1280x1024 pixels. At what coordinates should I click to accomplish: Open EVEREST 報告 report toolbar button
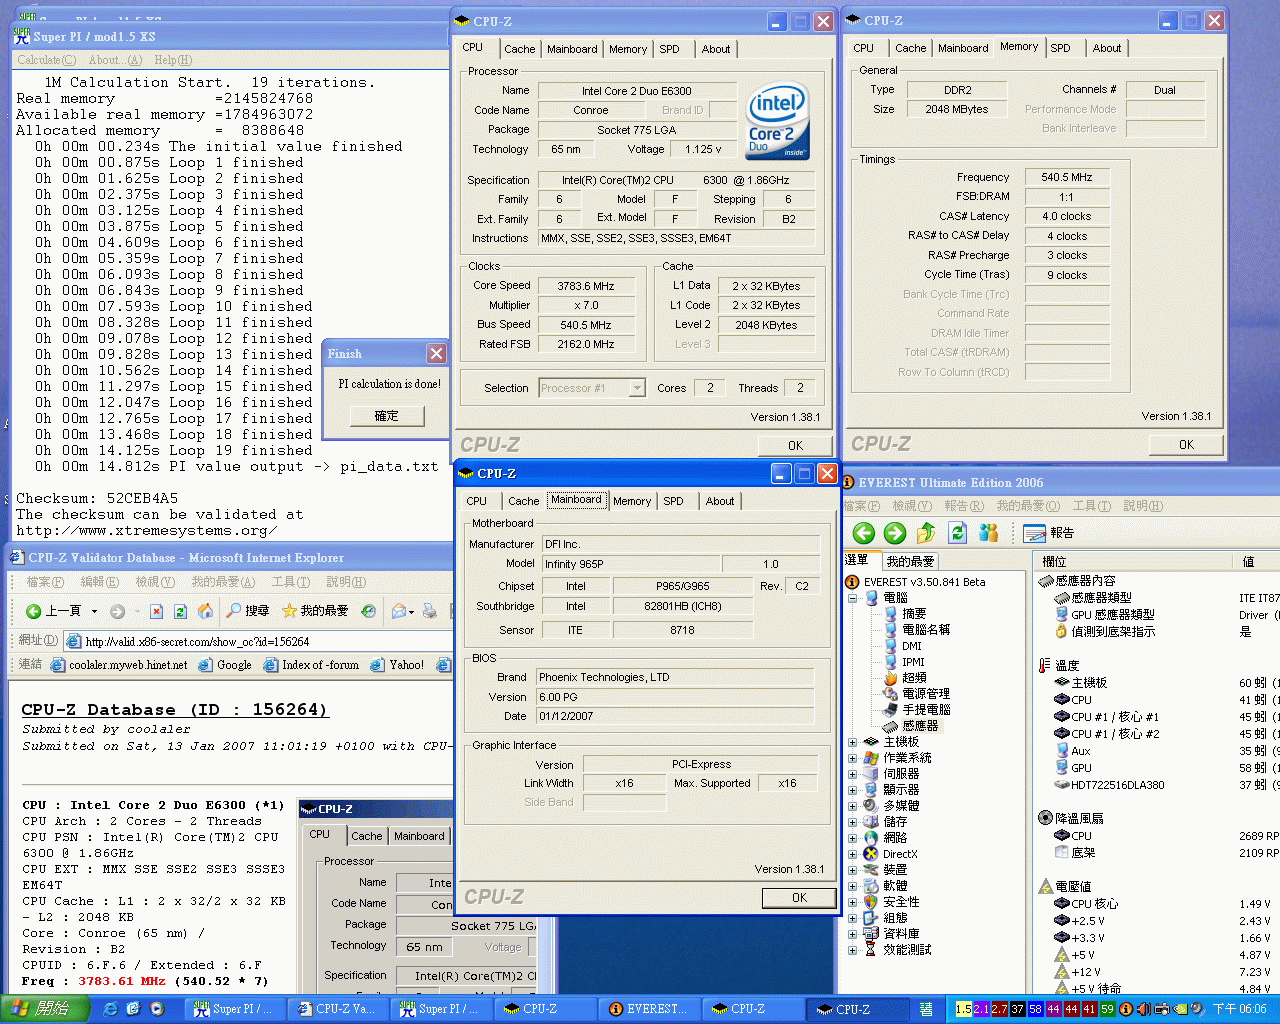coord(1049,533)
